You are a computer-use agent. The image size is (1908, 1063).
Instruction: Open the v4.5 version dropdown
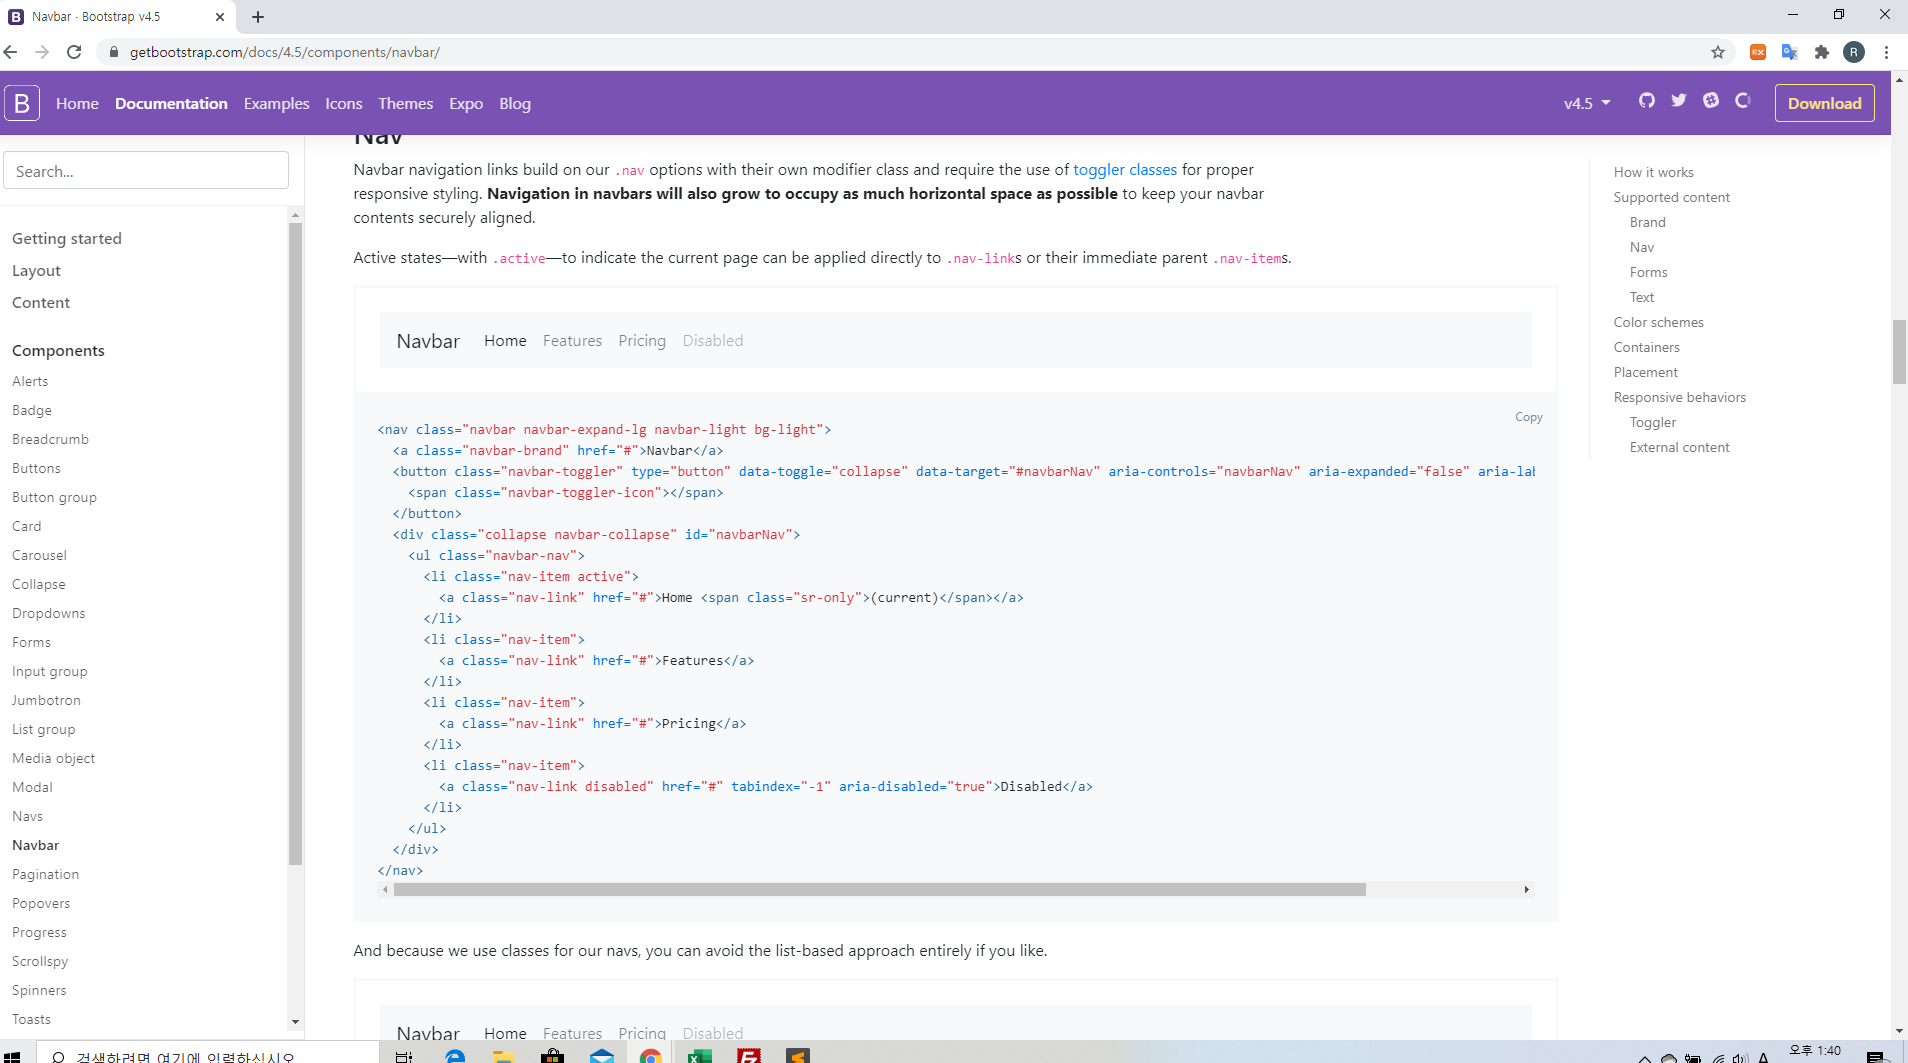(x=1587, y=103)
